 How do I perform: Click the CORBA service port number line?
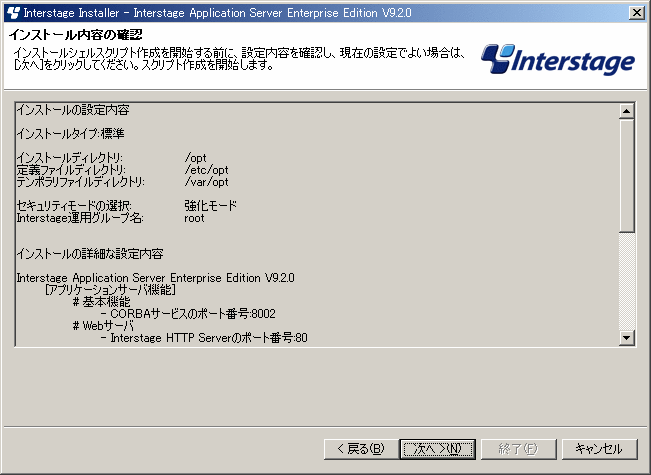pyautogui.click(x=188, y=313)
